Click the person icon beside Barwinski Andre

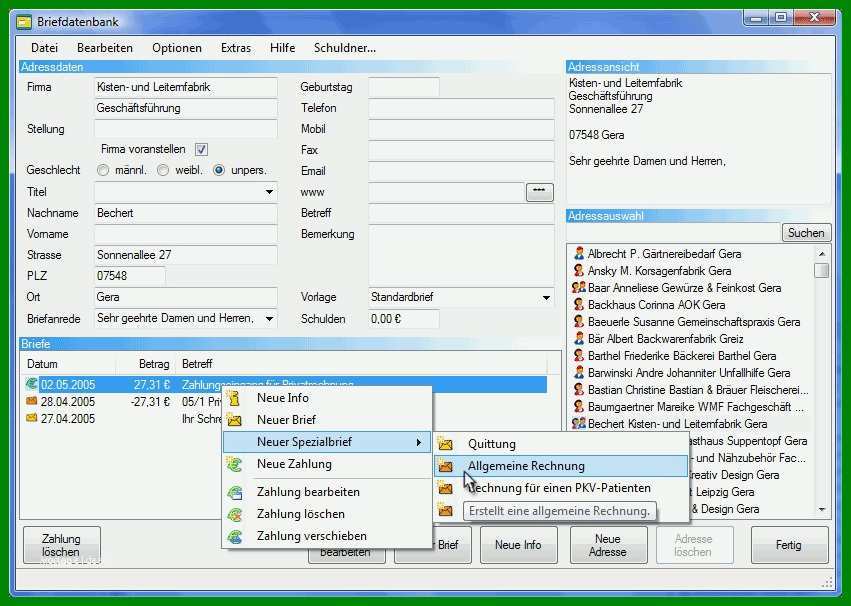[579, 373]
